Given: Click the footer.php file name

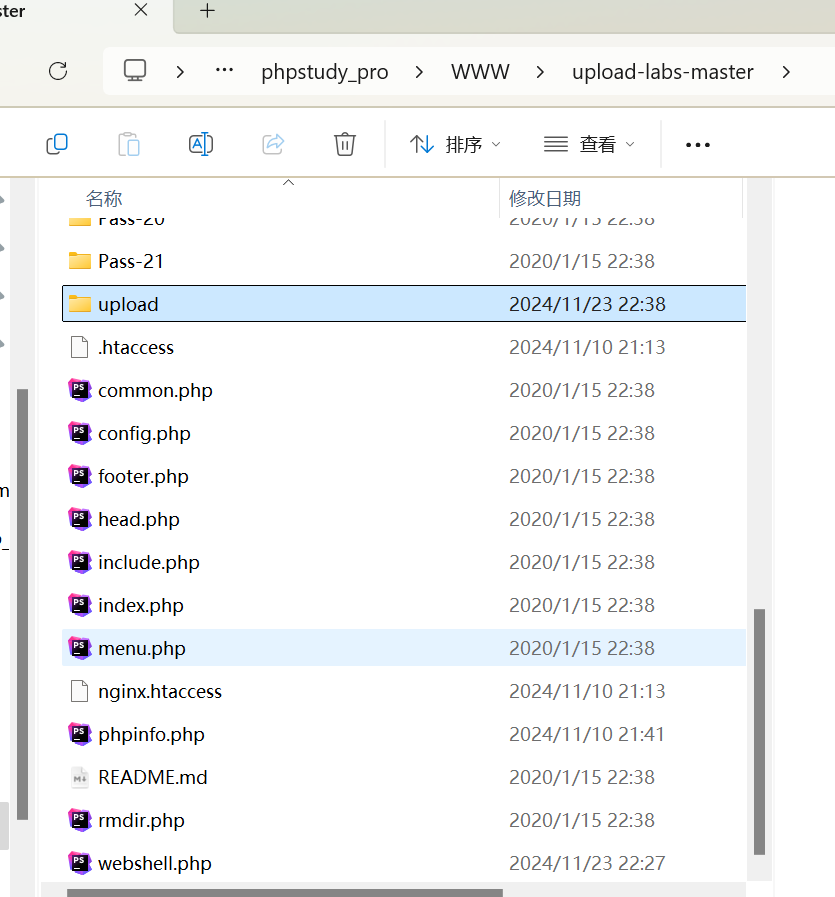Looking at the screenshot, I should tap(143, 477).
